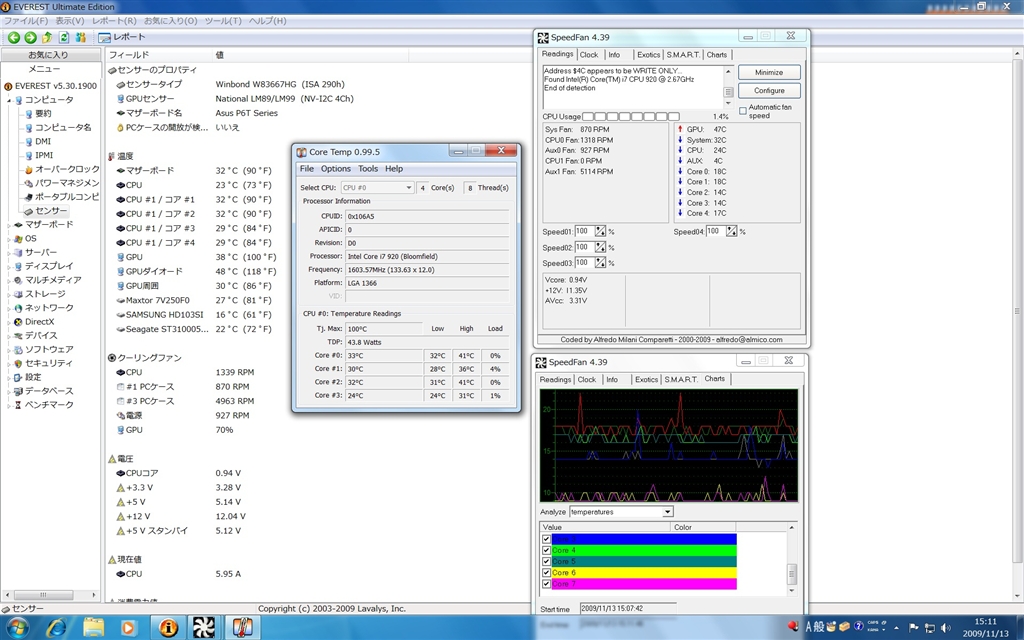This screenshot has width=1024, height=640.
Task: Open the Analyze temperatures dropdown
Action: point(668,512)
